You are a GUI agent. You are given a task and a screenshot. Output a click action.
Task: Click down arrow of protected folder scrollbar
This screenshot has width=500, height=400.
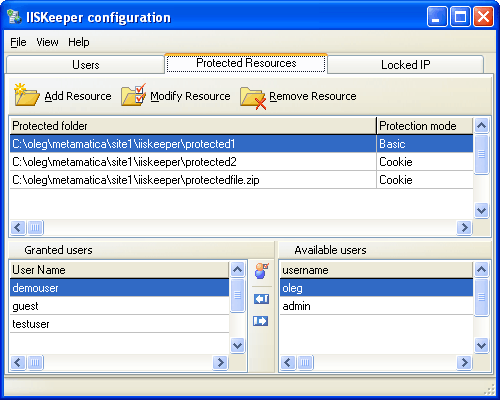click(481, 210)
